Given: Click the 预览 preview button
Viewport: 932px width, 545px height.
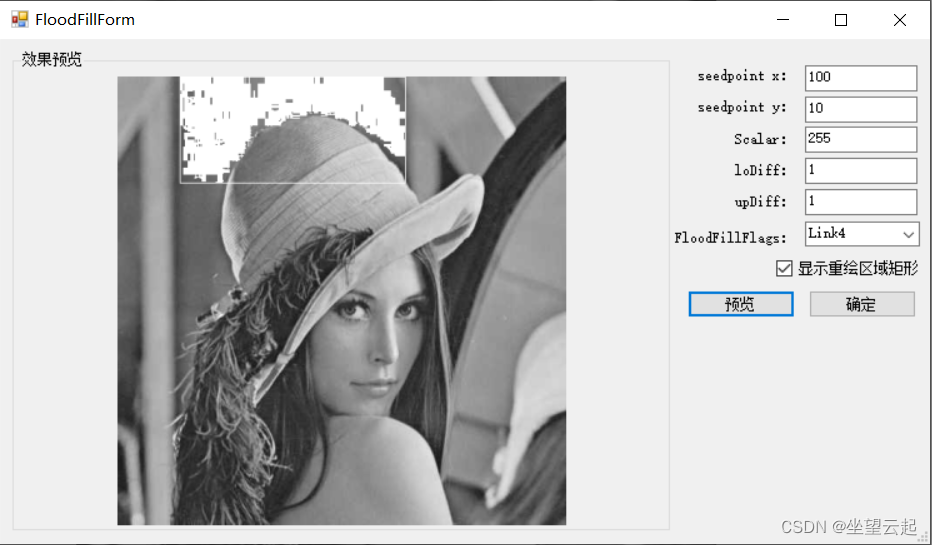Looking at the screenshot, I should coord(741,304).
